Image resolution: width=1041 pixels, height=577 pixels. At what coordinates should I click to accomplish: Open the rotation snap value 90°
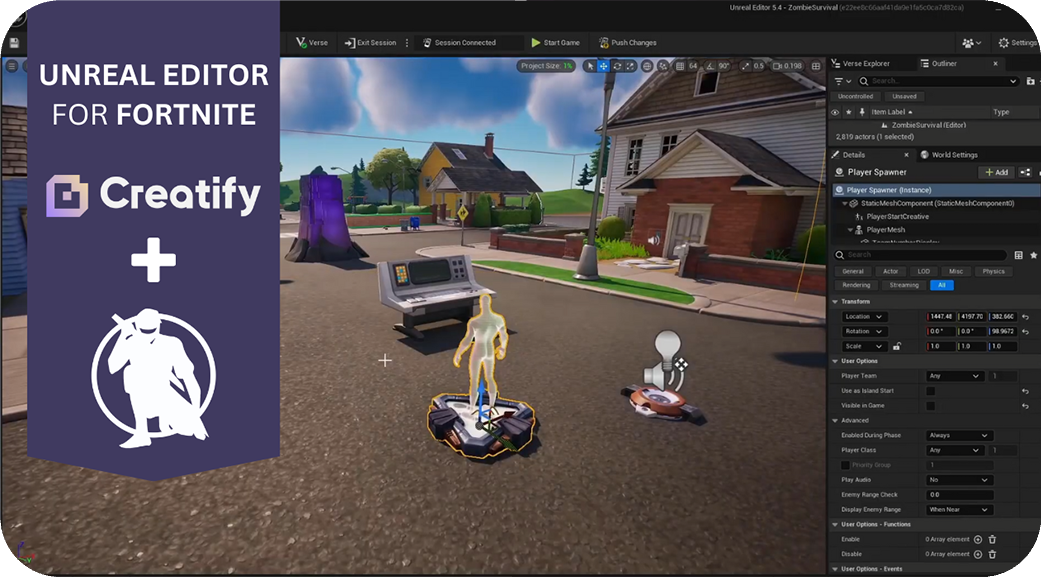pos(724,66)
